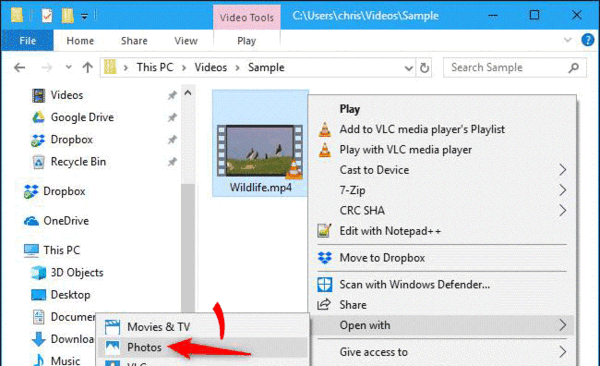Screen dimensions: 600x366
Task: Open the address bar history dropdown
Action: coord(409,68)
